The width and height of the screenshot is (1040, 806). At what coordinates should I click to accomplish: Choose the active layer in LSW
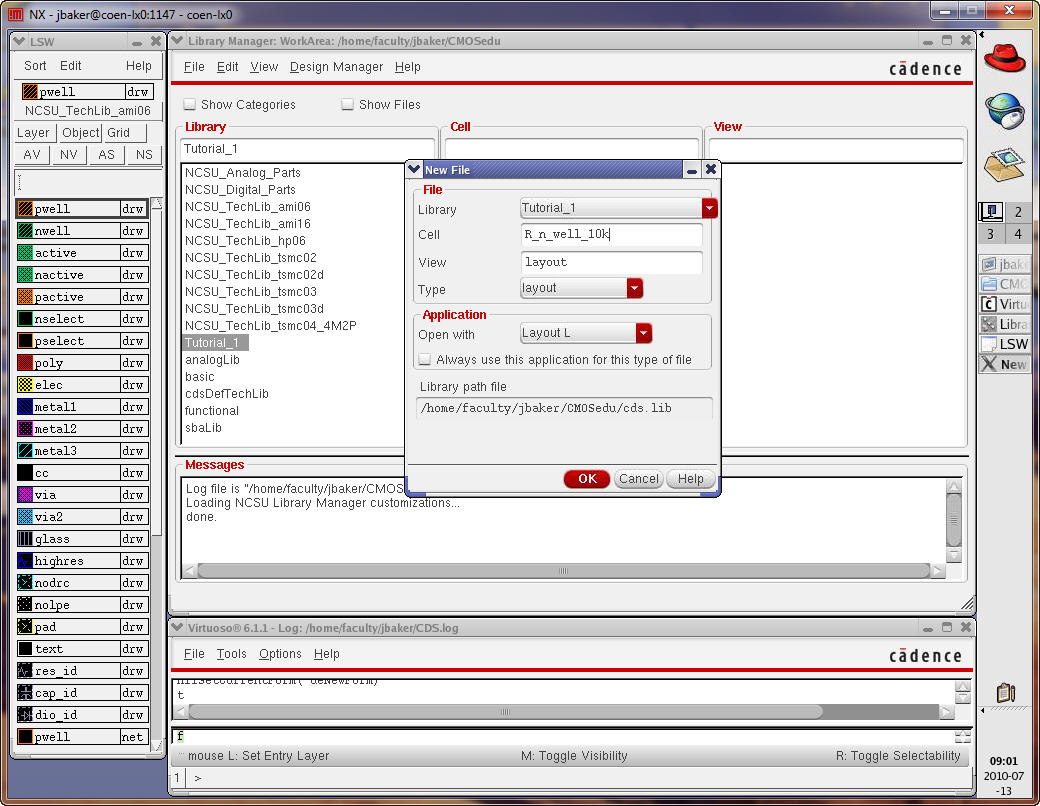(x=82, y=253)
